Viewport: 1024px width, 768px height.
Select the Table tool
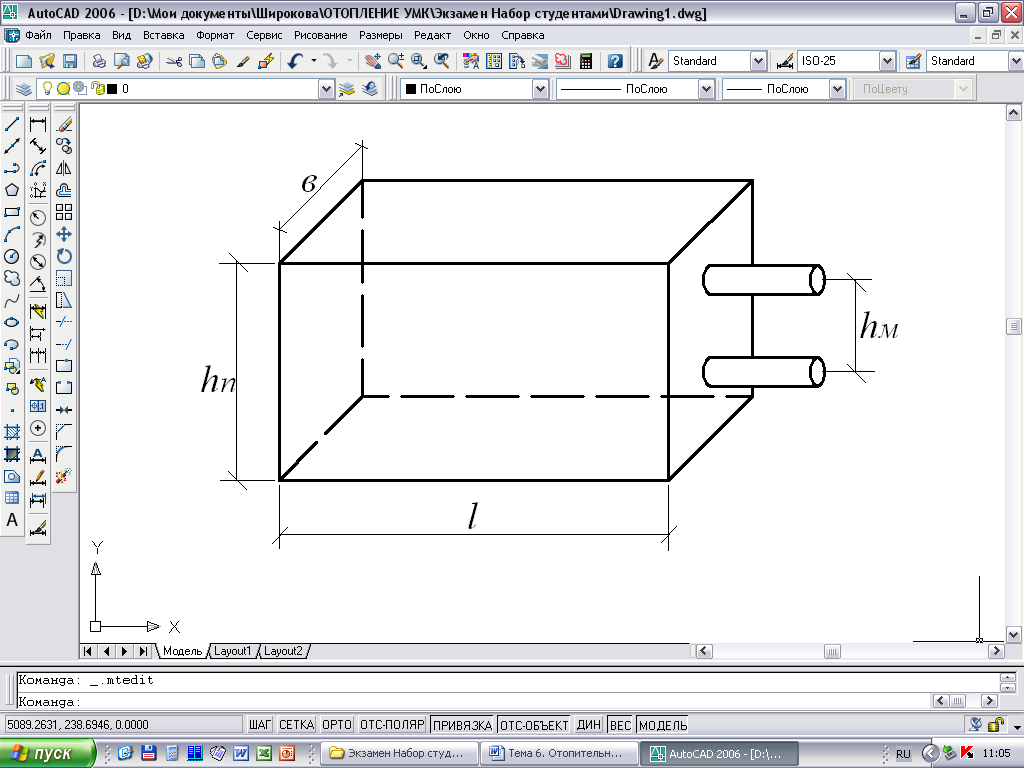12,498
